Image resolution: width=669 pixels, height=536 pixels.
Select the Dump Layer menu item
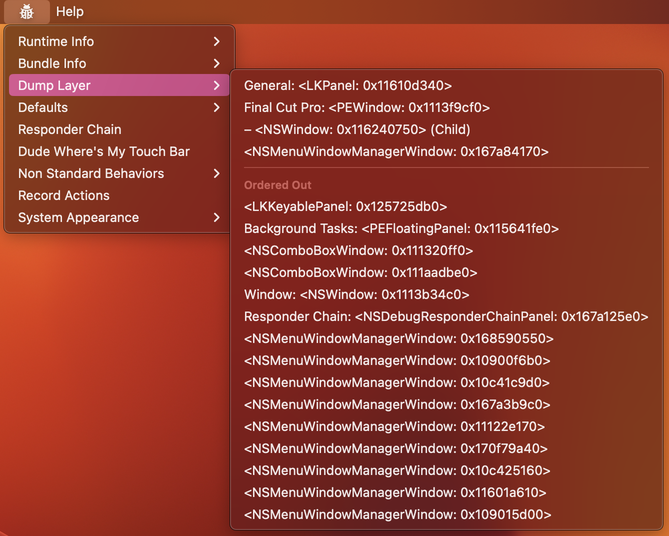tap(119, 85)
